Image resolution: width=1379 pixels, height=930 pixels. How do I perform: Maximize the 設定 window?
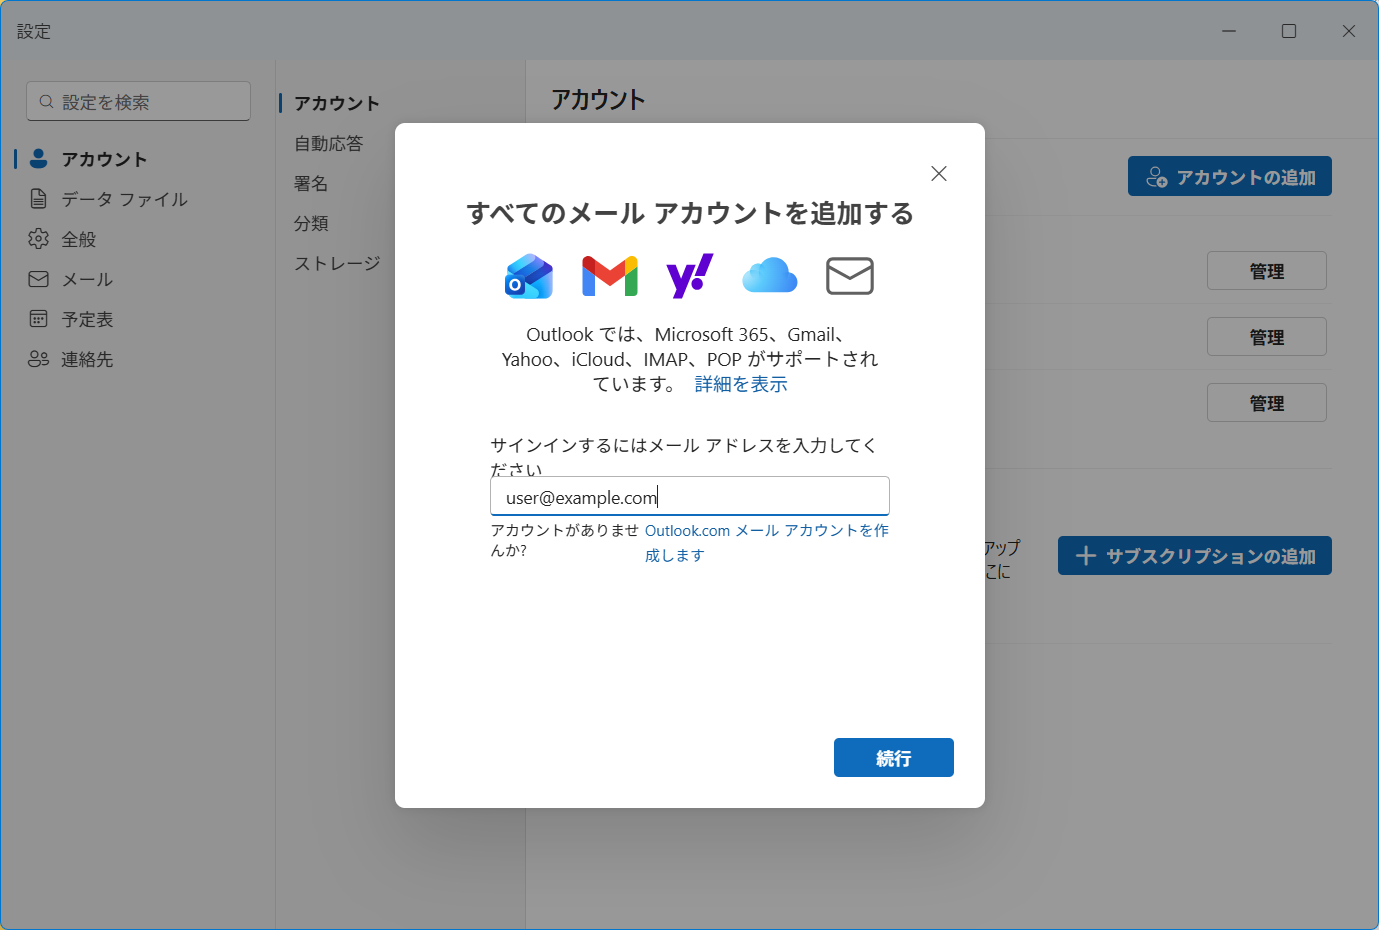tap(1289, 31)
